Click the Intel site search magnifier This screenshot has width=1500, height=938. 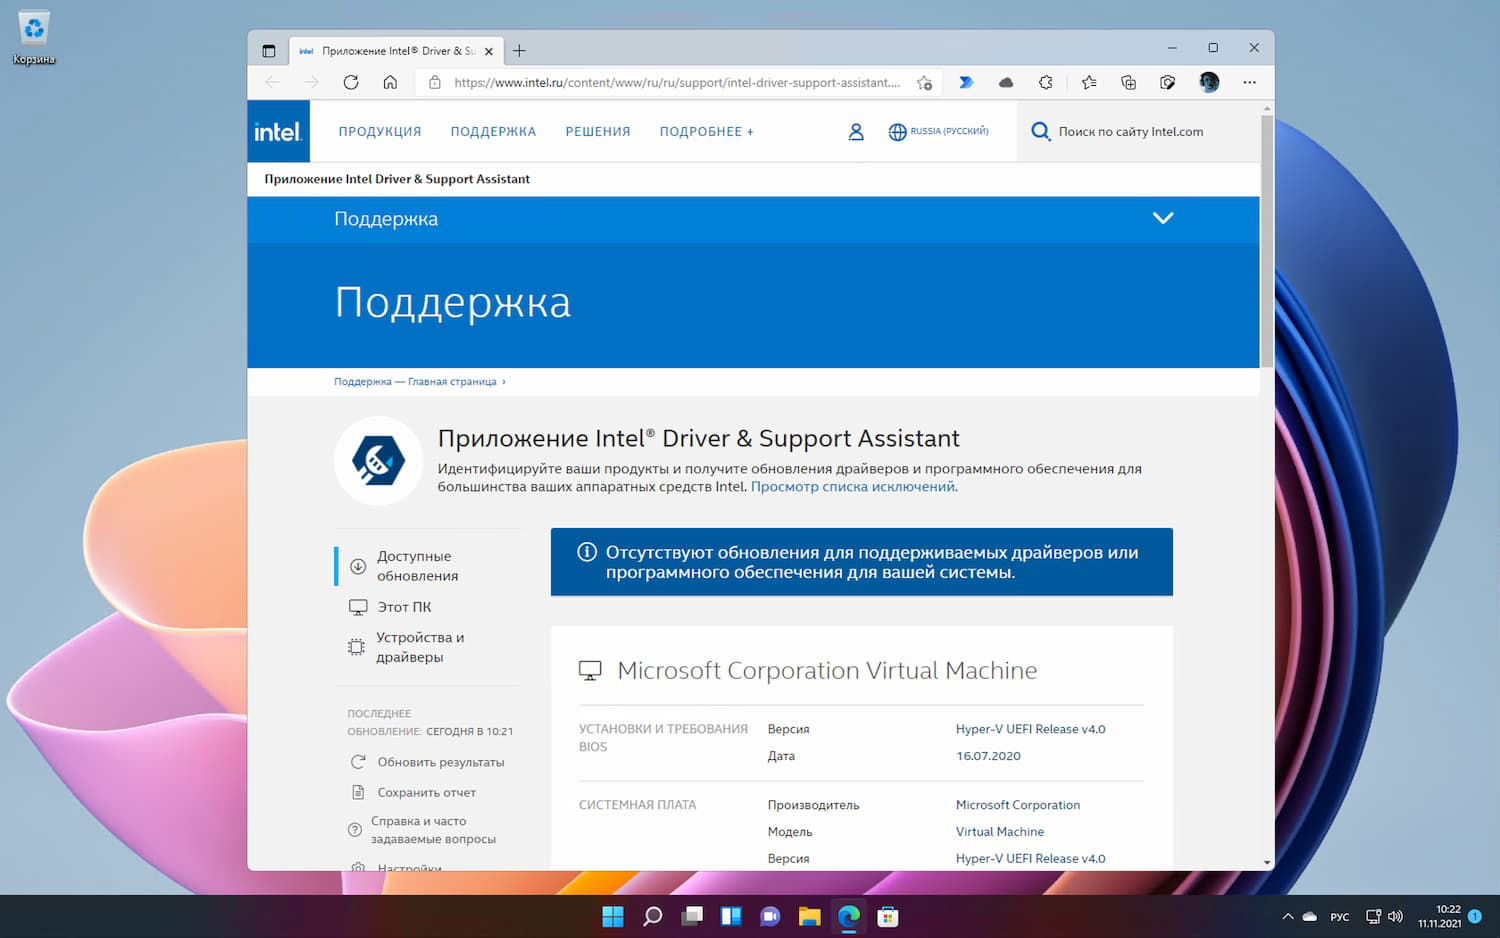point(1041,132)
